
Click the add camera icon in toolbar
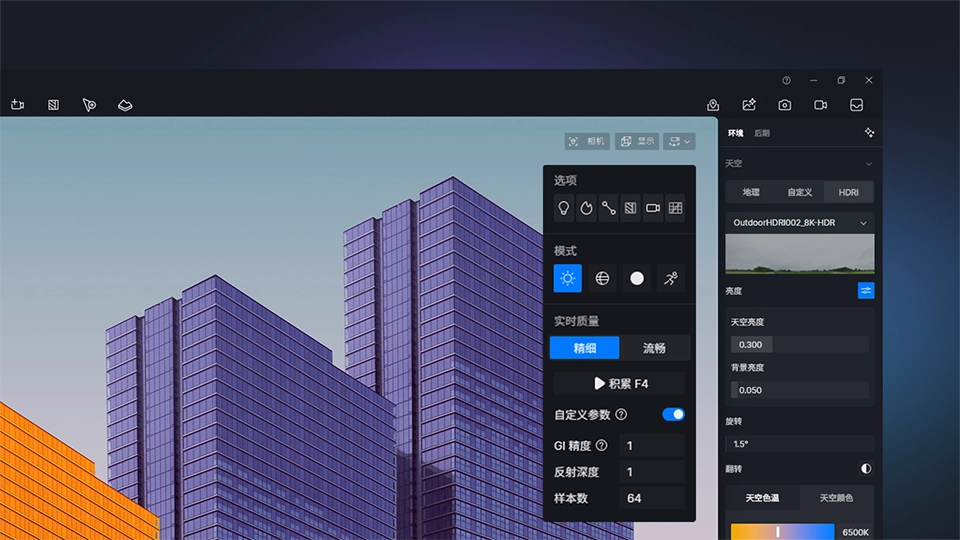pos(18,105)
